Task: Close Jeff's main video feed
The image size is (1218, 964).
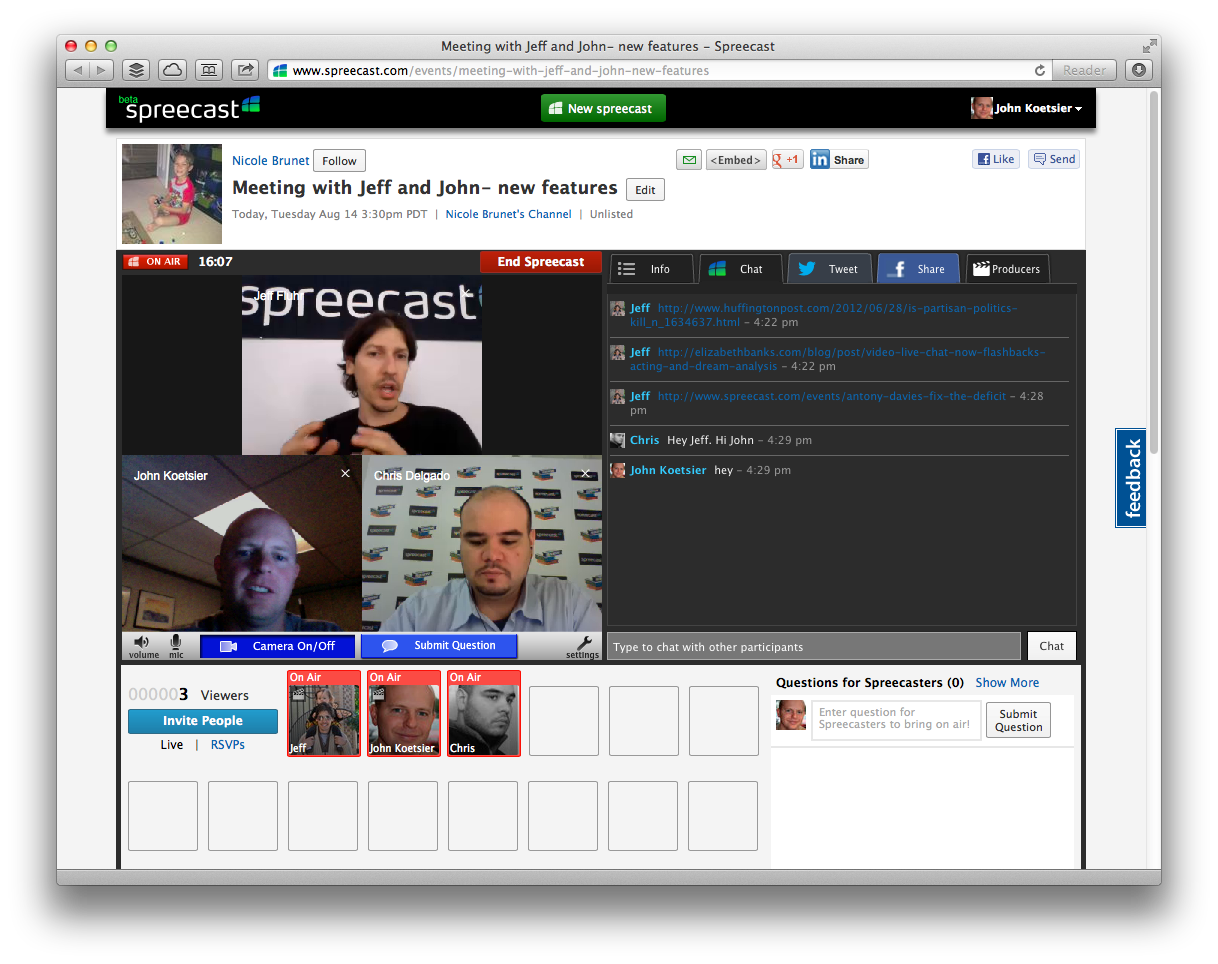Action: tap(466, 294)
